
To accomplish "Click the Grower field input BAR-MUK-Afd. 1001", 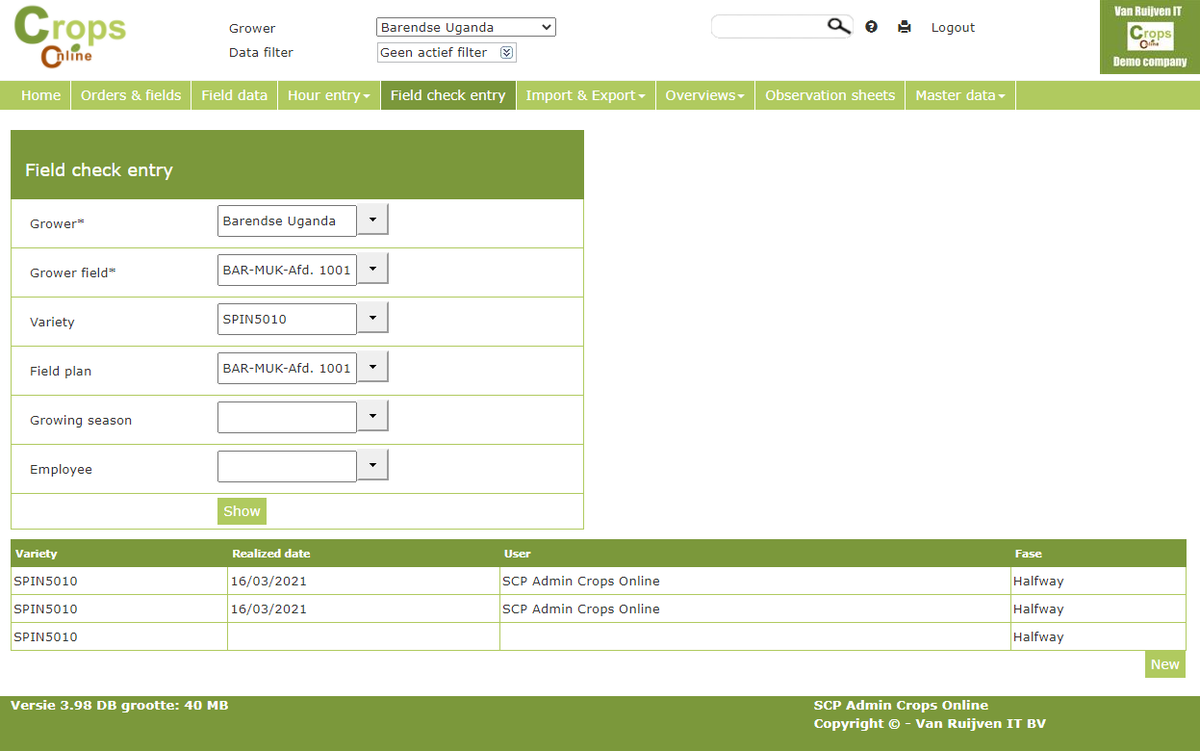I will 287,270.
